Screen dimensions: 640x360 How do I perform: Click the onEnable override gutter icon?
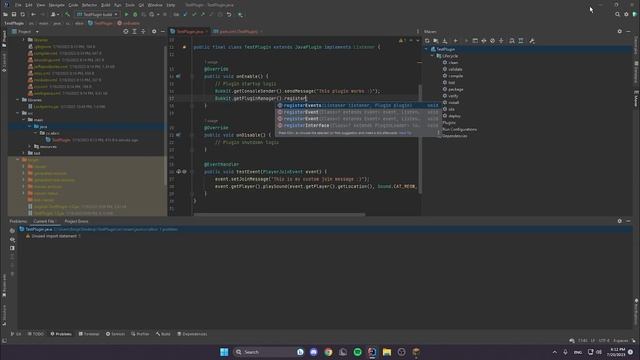click(x=178, y=76)
